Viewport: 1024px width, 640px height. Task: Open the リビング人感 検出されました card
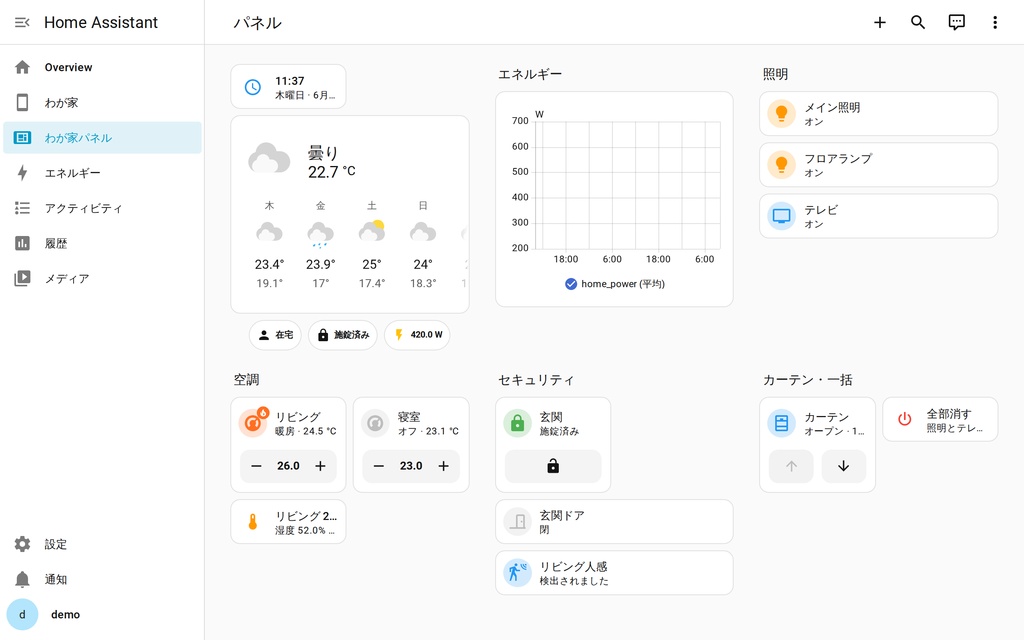[x=614, y=573]
